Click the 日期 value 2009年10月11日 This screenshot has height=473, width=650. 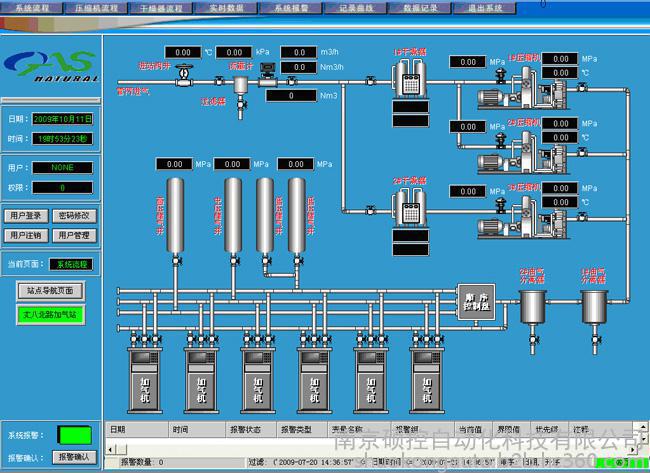pos(63,119)
